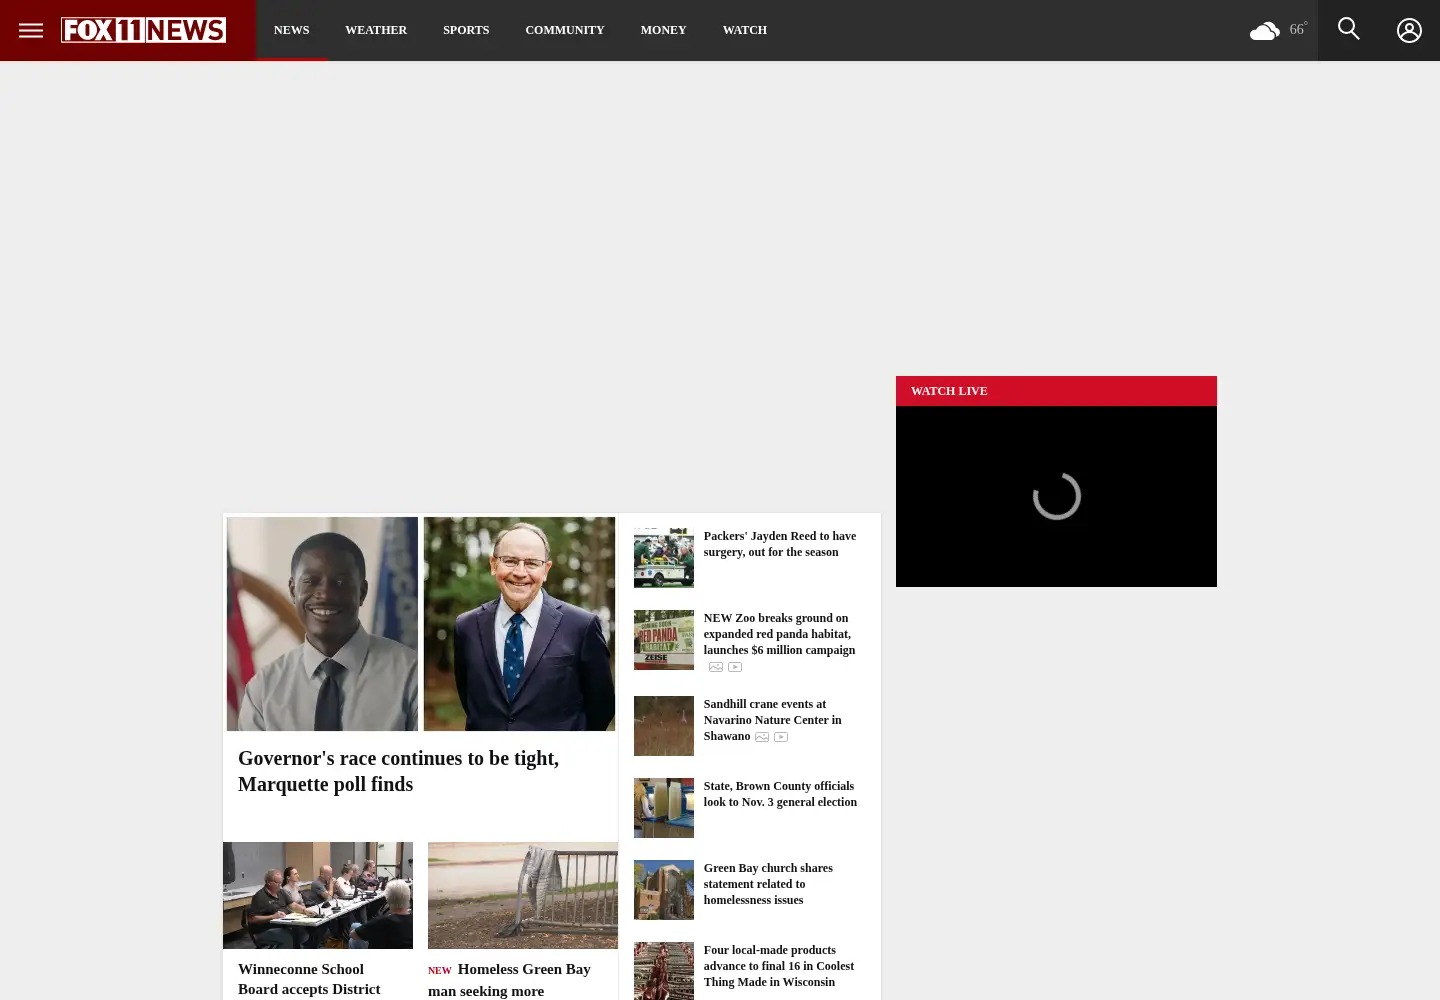Image resolution: width=1440 pixels, height=1000 pixels.
Task: Open Green Bay church statement headline
Action: click(768, 884)
